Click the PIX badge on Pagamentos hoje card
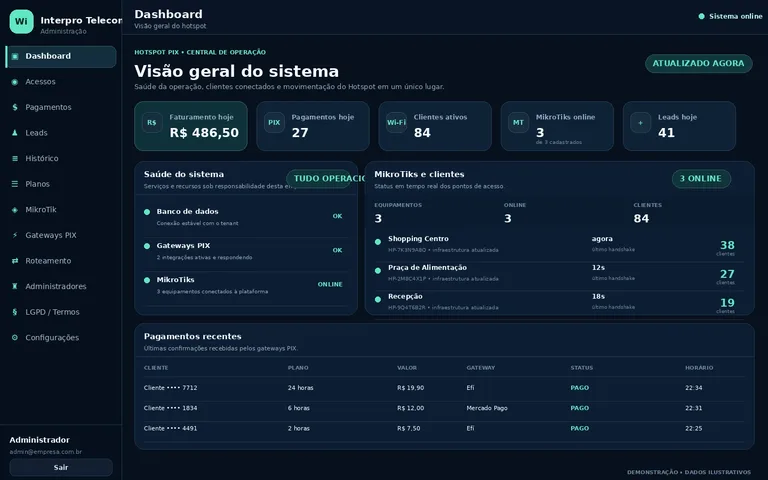 [274, 122]
